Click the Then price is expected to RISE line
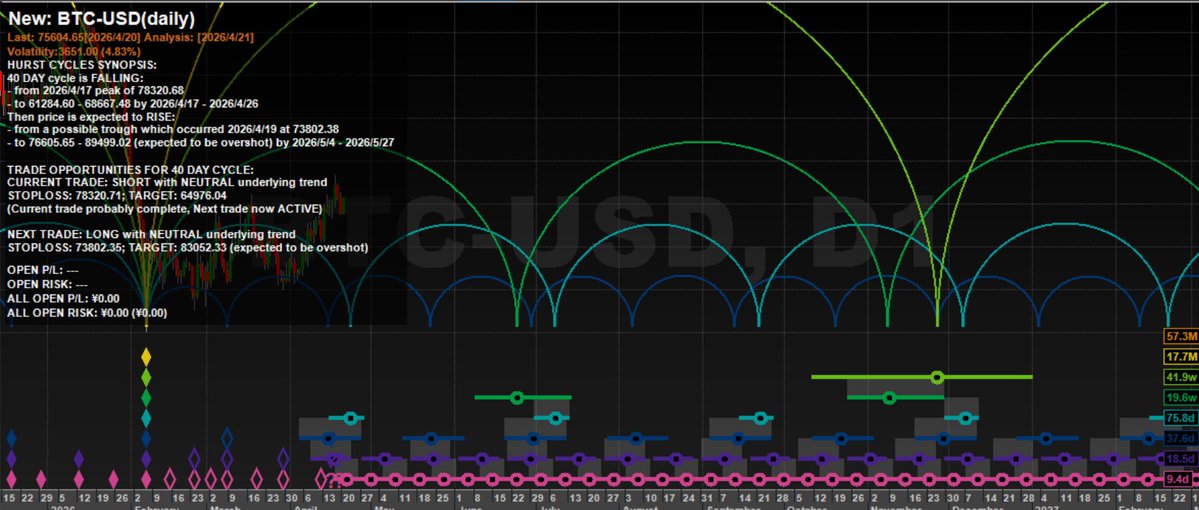1199x510 pixels. click(x=91, y=117)
